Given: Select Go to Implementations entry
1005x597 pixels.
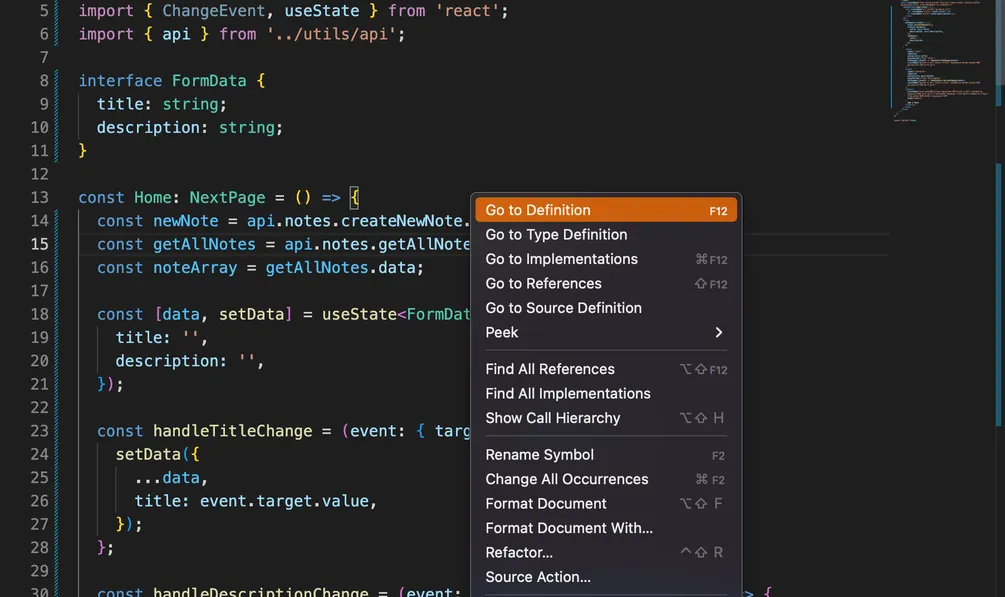Looking at the screenshot, I should pyautogui.click(x=606, y=259).
